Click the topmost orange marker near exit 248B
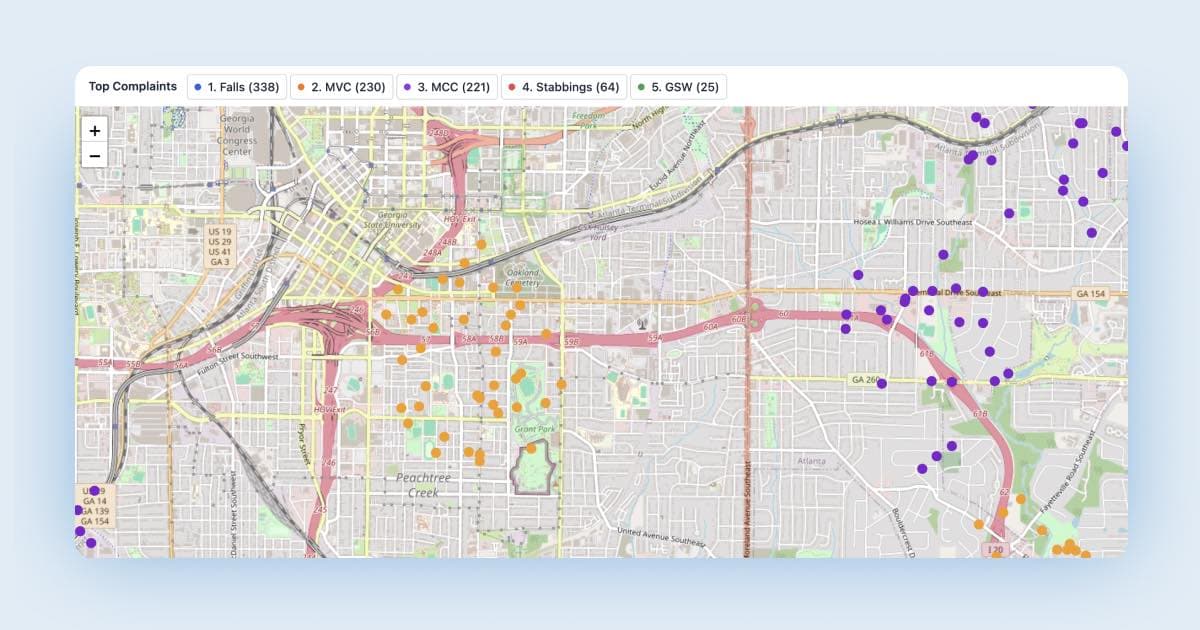This screenshot has width=1200, height=630. coord(481,244)
